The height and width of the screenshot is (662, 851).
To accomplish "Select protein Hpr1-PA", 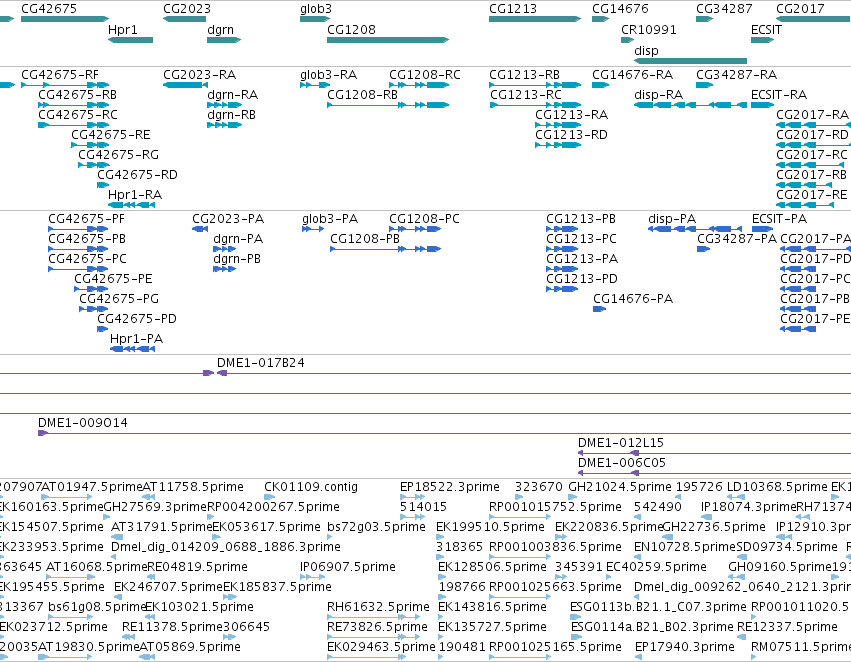I will 132,349.
